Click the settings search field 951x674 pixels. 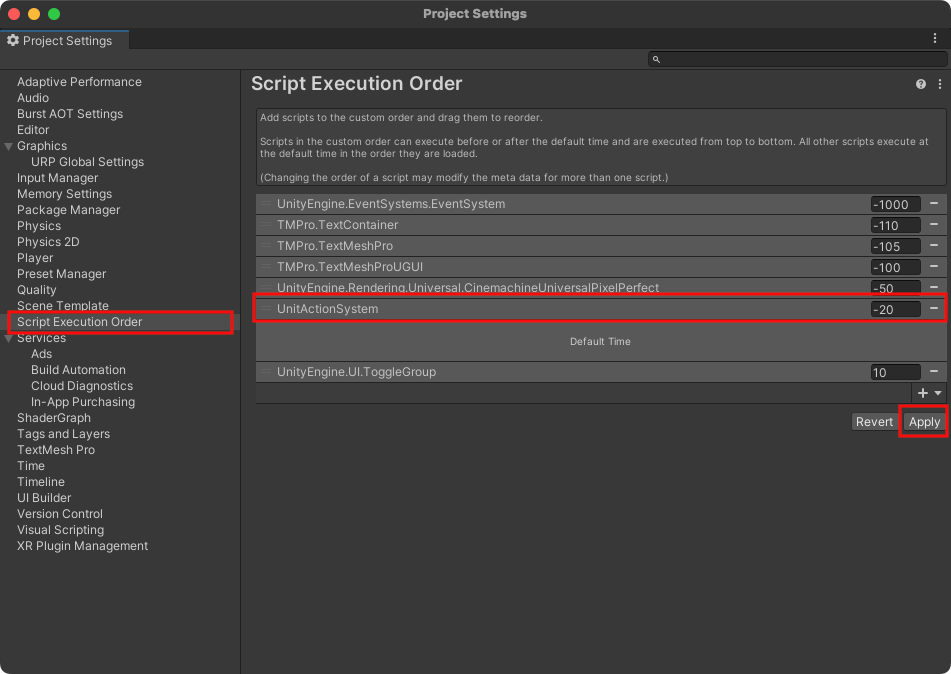coord(796,59)
